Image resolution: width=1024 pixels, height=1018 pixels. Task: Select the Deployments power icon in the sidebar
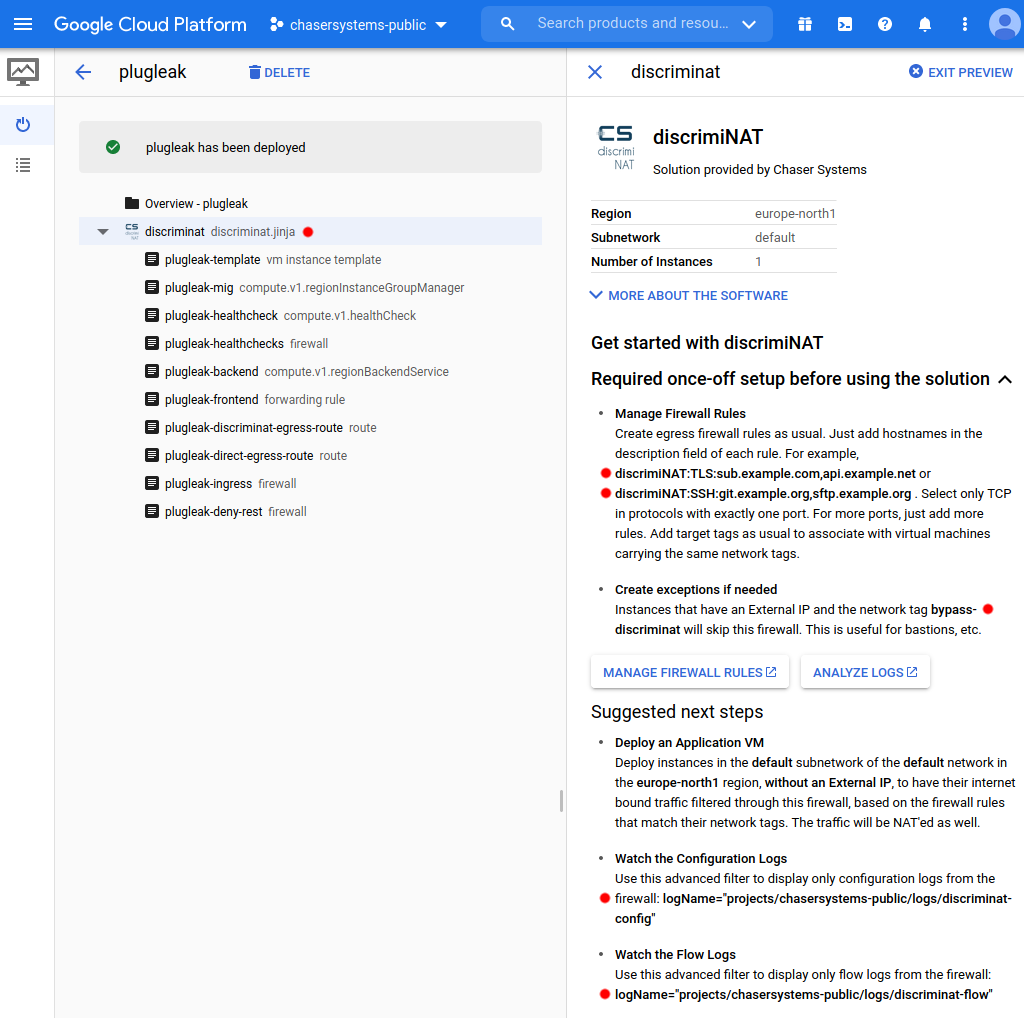[22, 124]
